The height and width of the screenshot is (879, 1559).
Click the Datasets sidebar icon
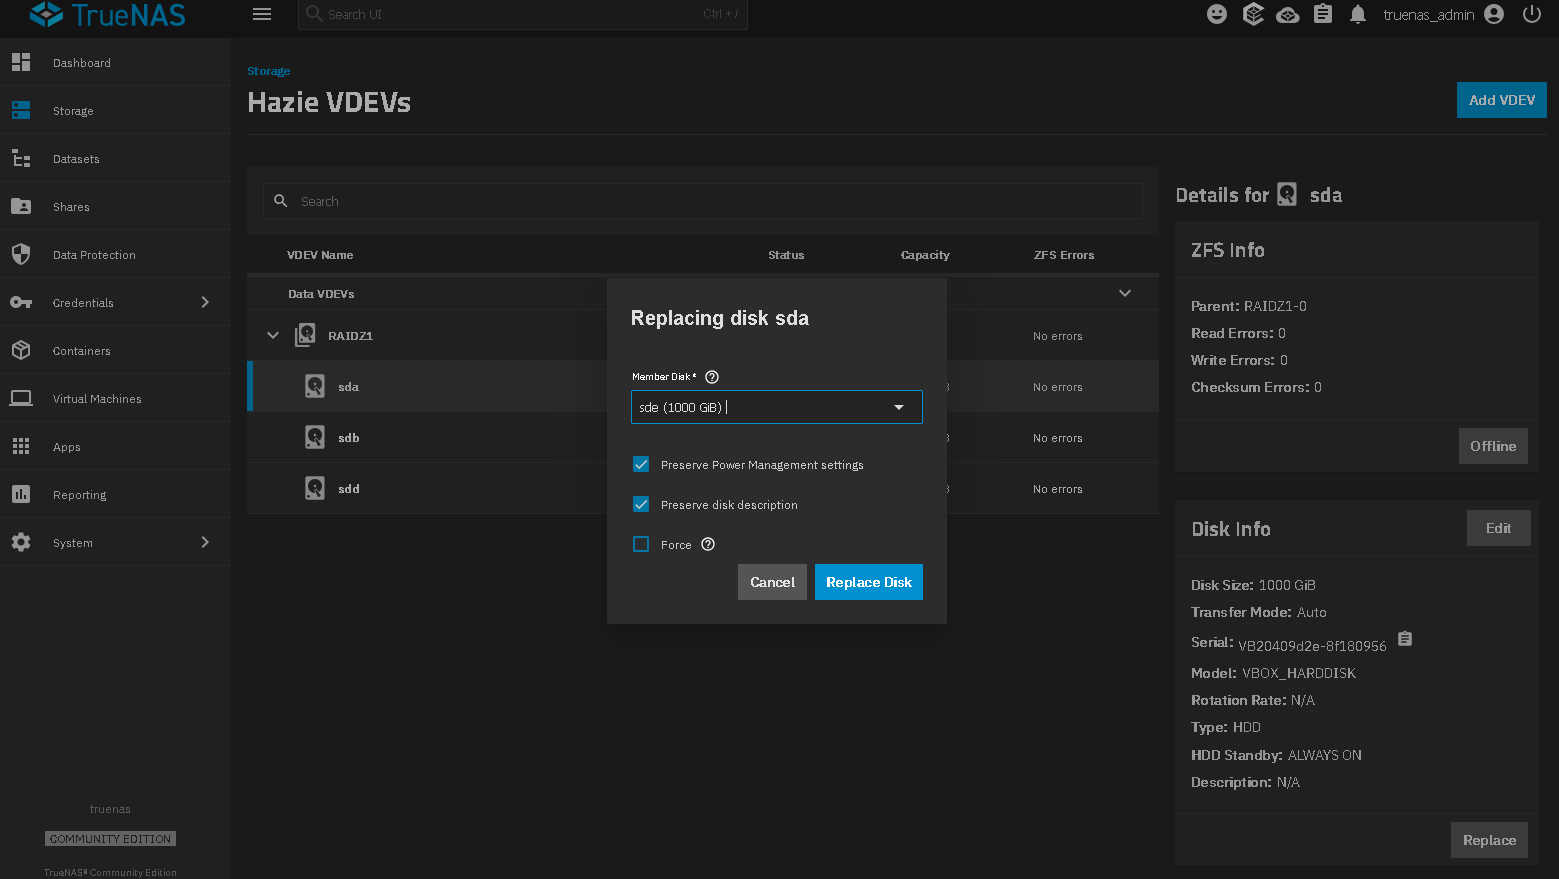coord(21,158)
